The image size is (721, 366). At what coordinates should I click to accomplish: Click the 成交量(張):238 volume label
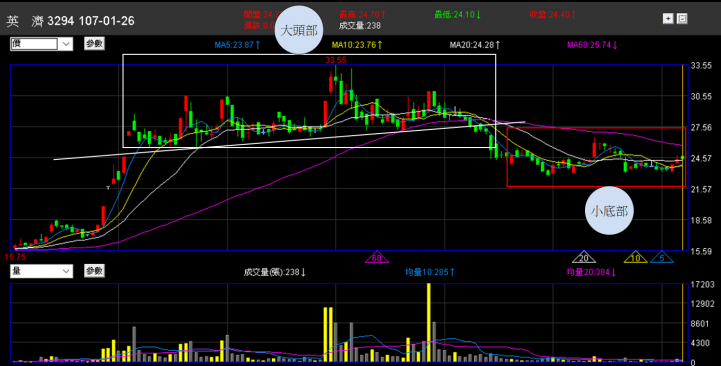275,272
